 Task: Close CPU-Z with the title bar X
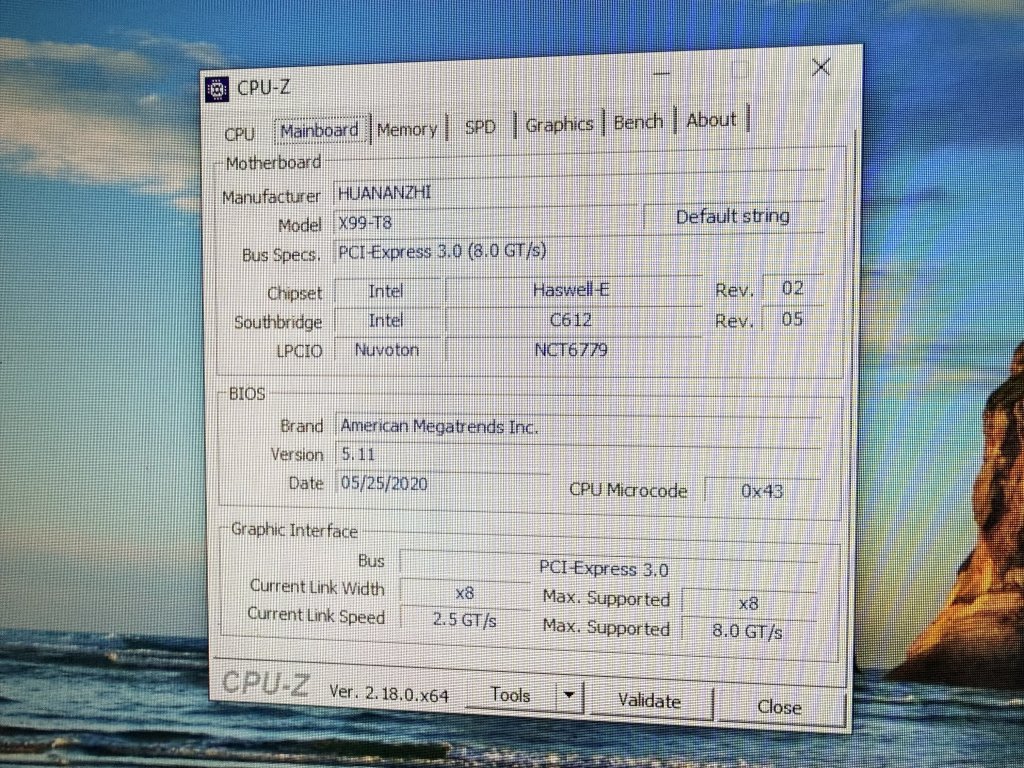pyautogui.click(x=821, y=67)
